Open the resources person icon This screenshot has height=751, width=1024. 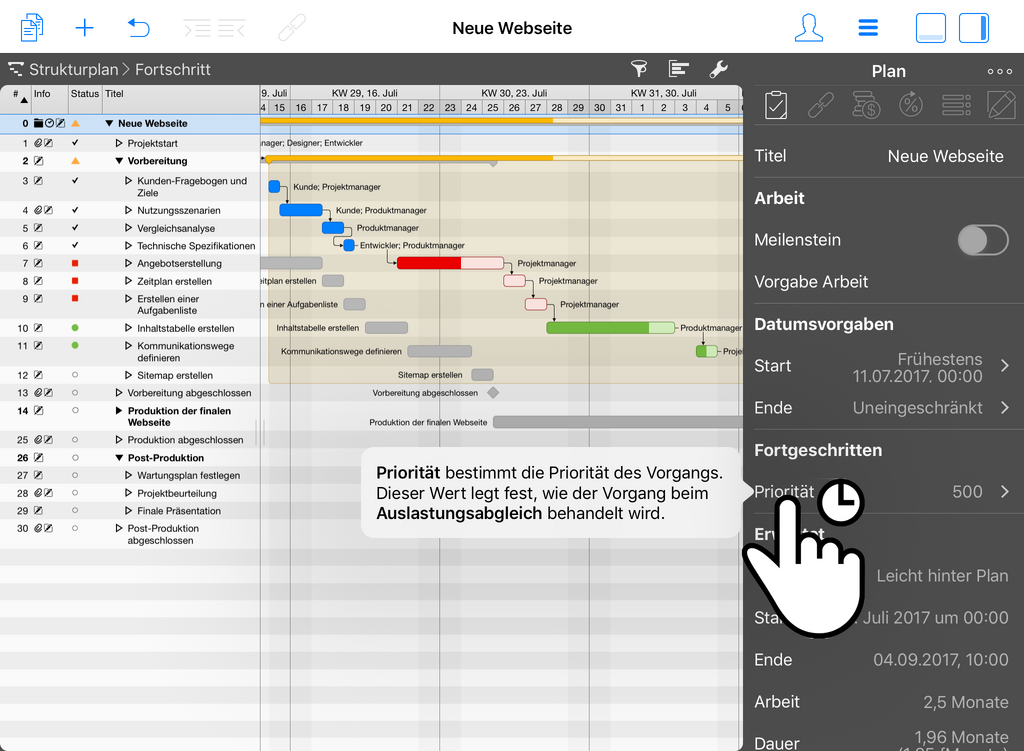(809, 27)
